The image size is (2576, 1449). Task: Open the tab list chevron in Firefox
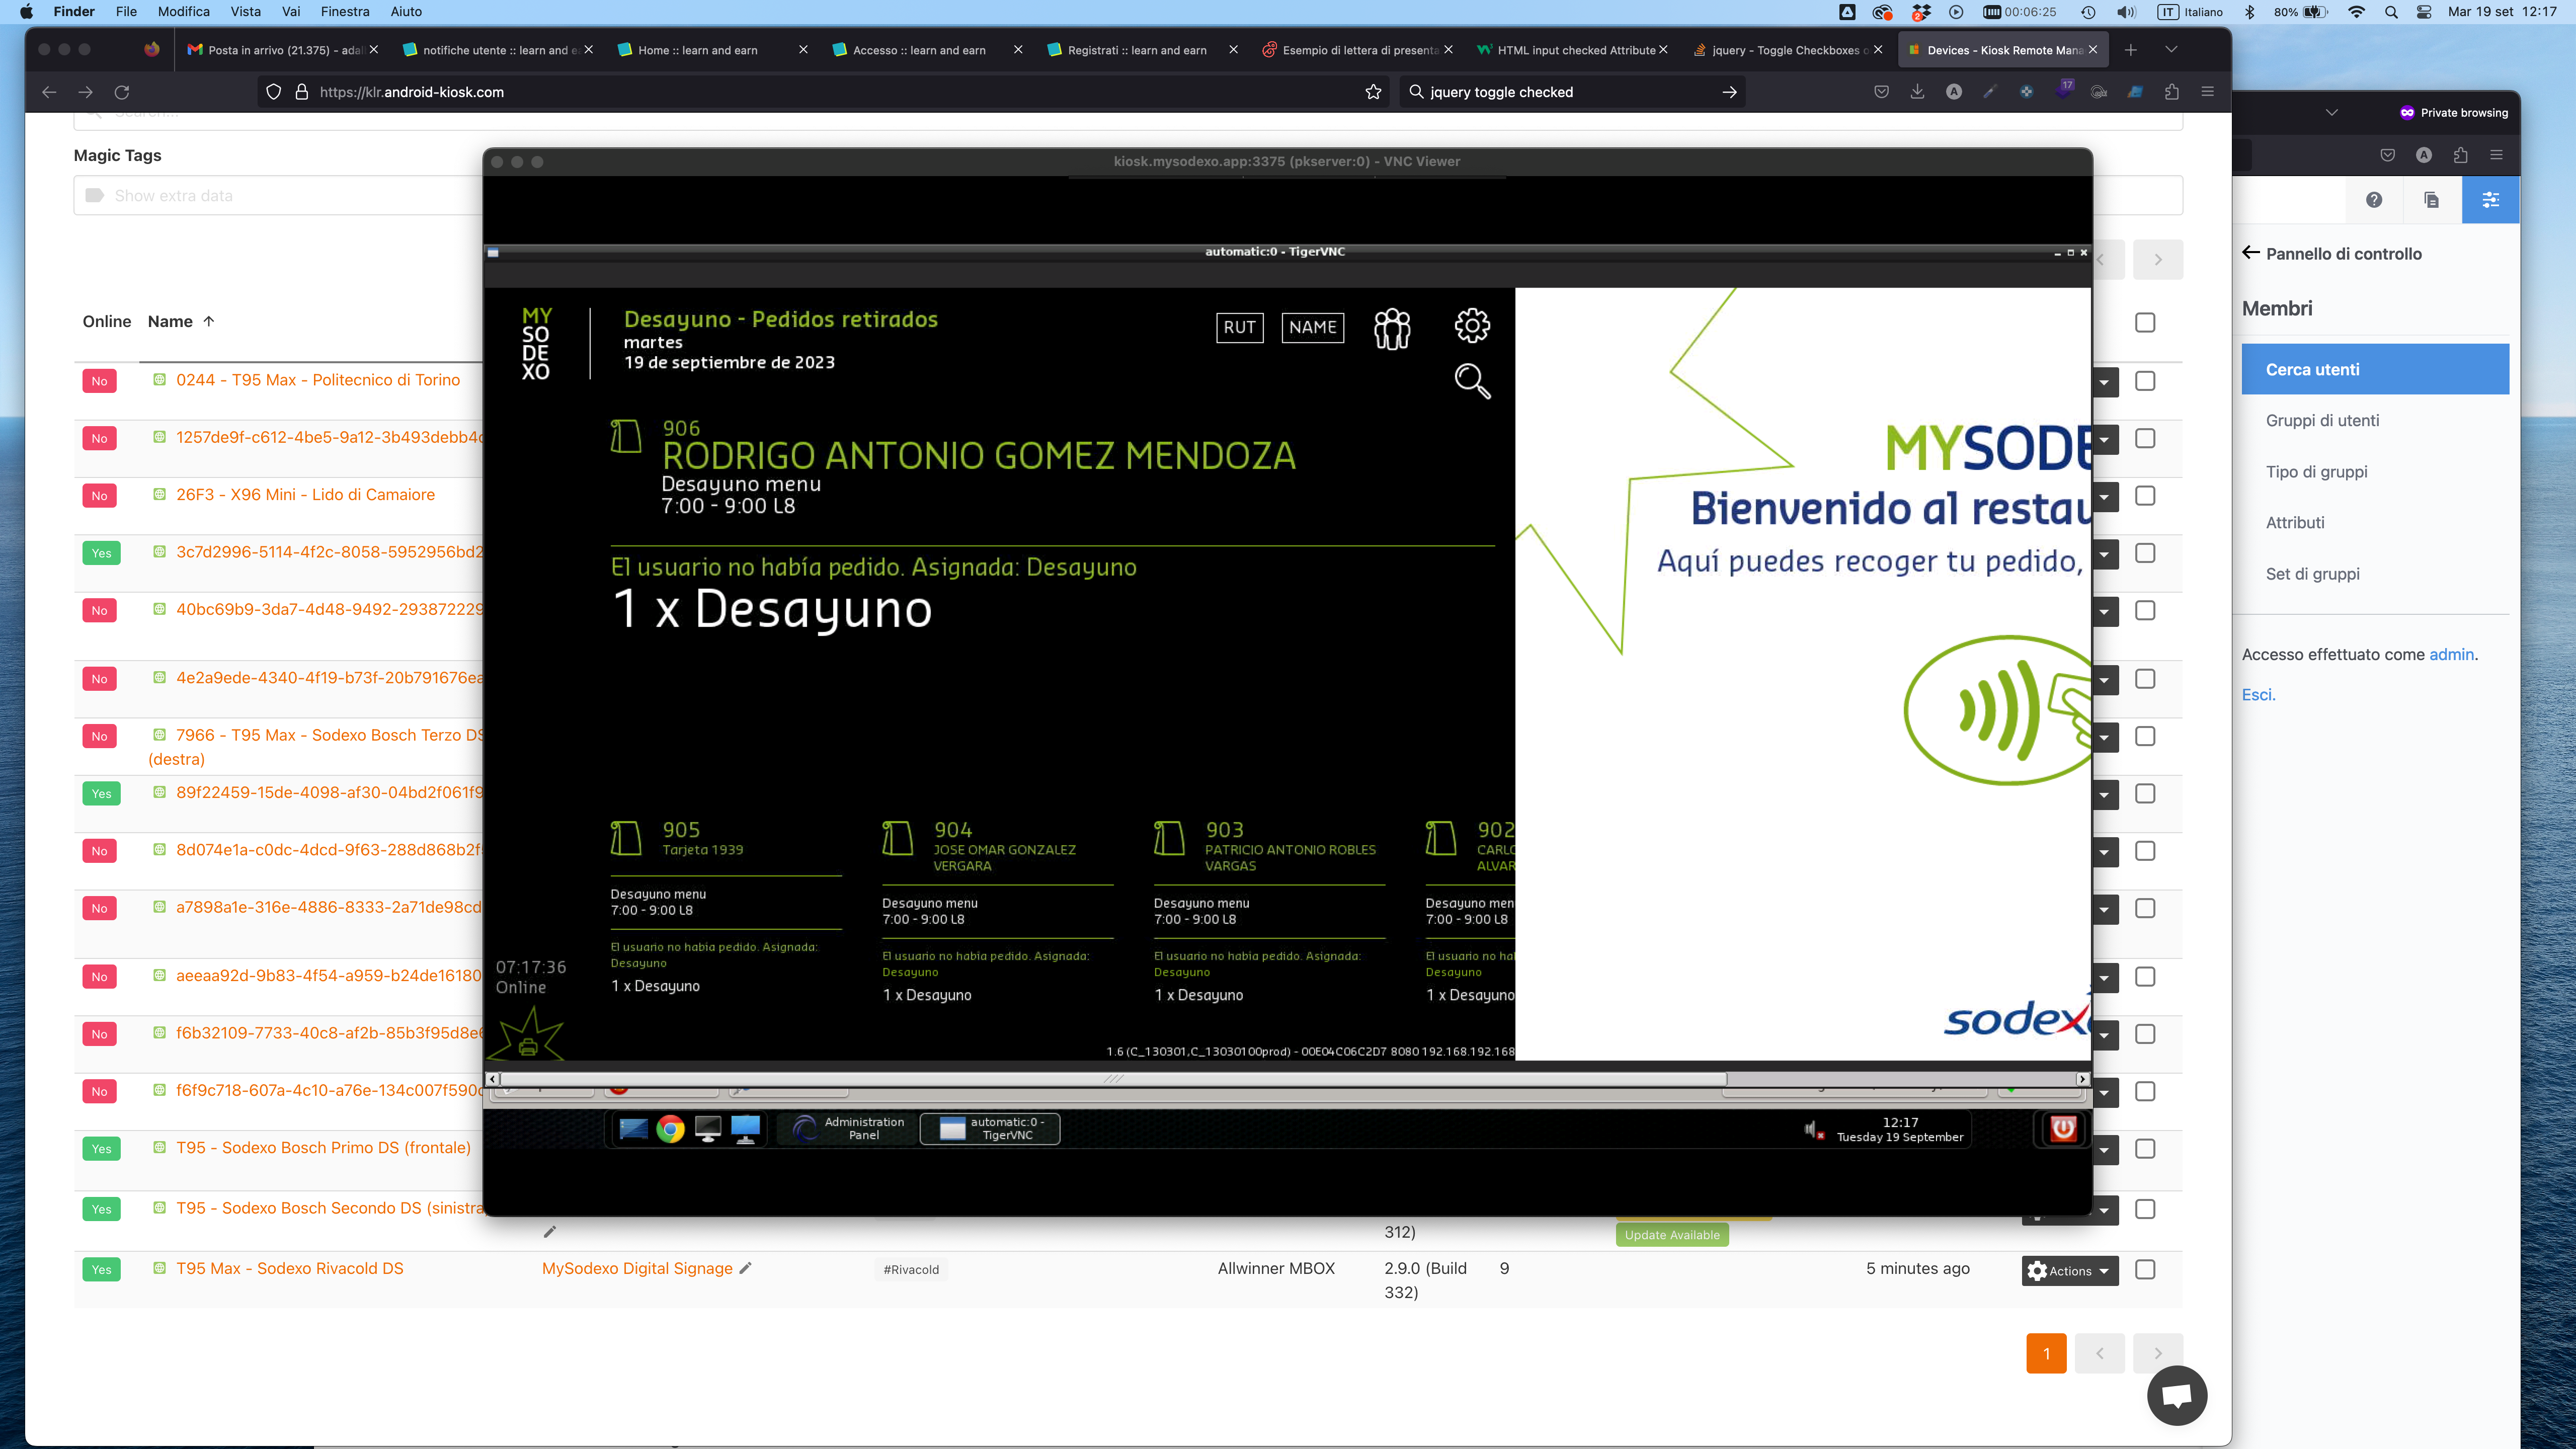(2171, 49)
